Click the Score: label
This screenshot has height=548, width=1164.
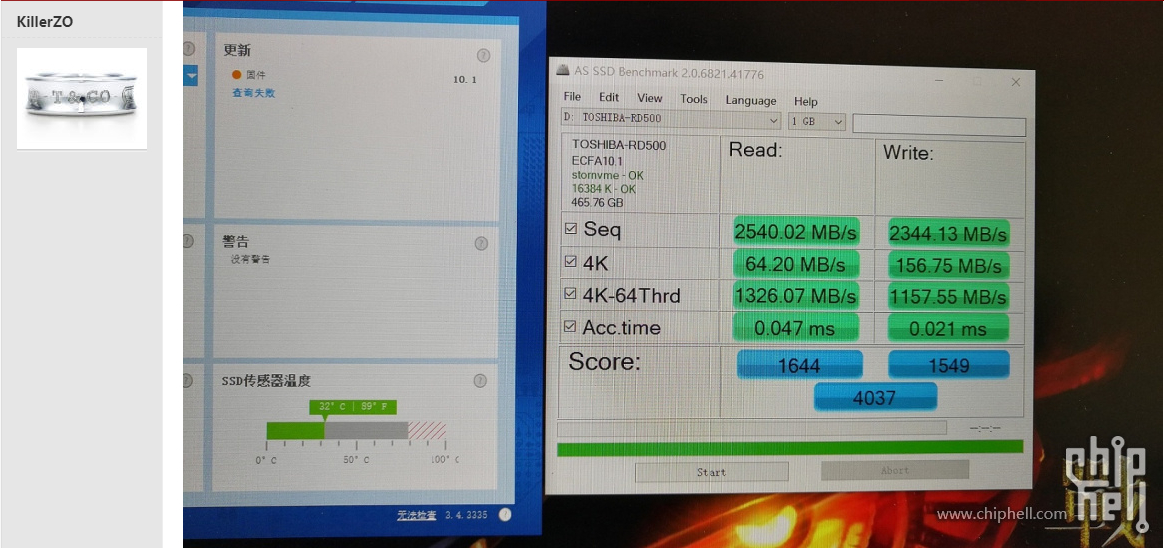point(604,362)
